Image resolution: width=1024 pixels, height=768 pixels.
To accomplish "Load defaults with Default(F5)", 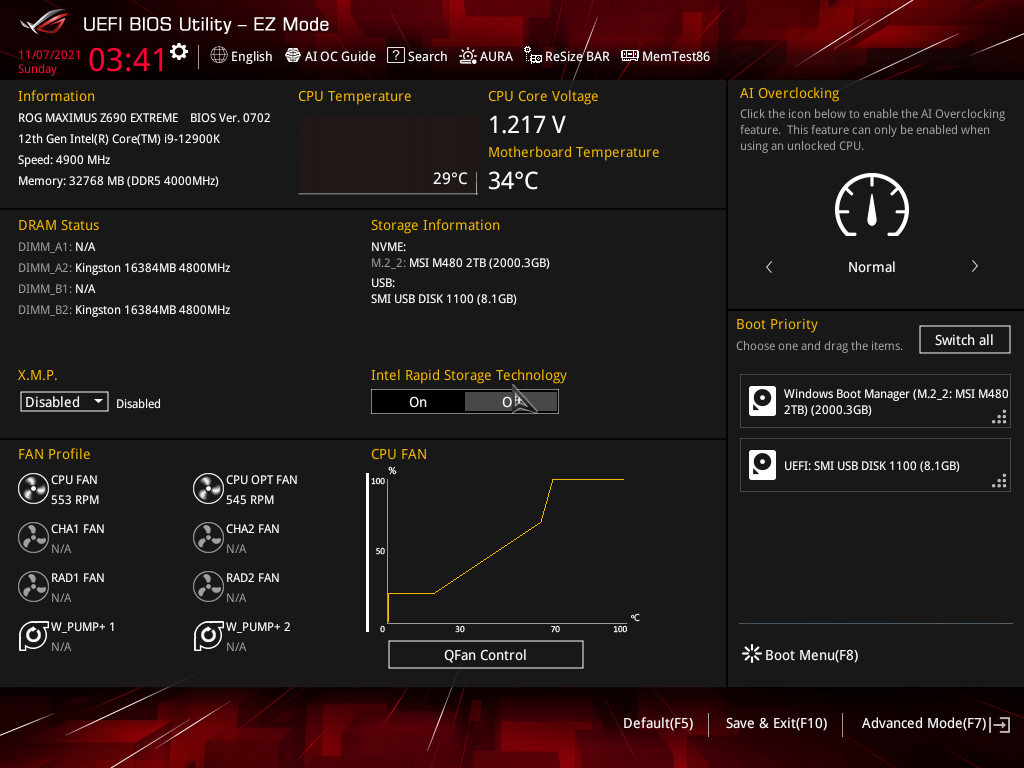I will coord(658,723).
